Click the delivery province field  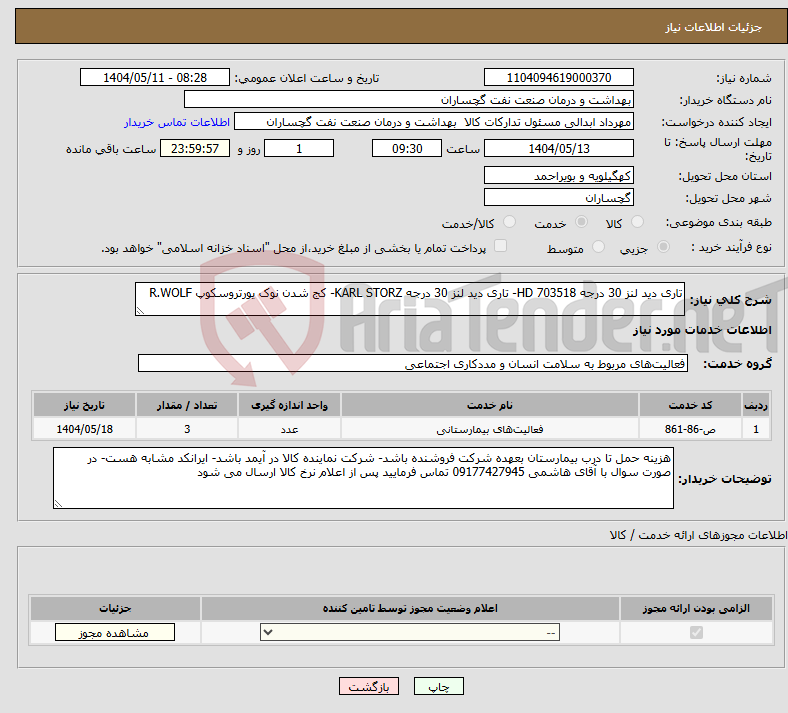558,175
